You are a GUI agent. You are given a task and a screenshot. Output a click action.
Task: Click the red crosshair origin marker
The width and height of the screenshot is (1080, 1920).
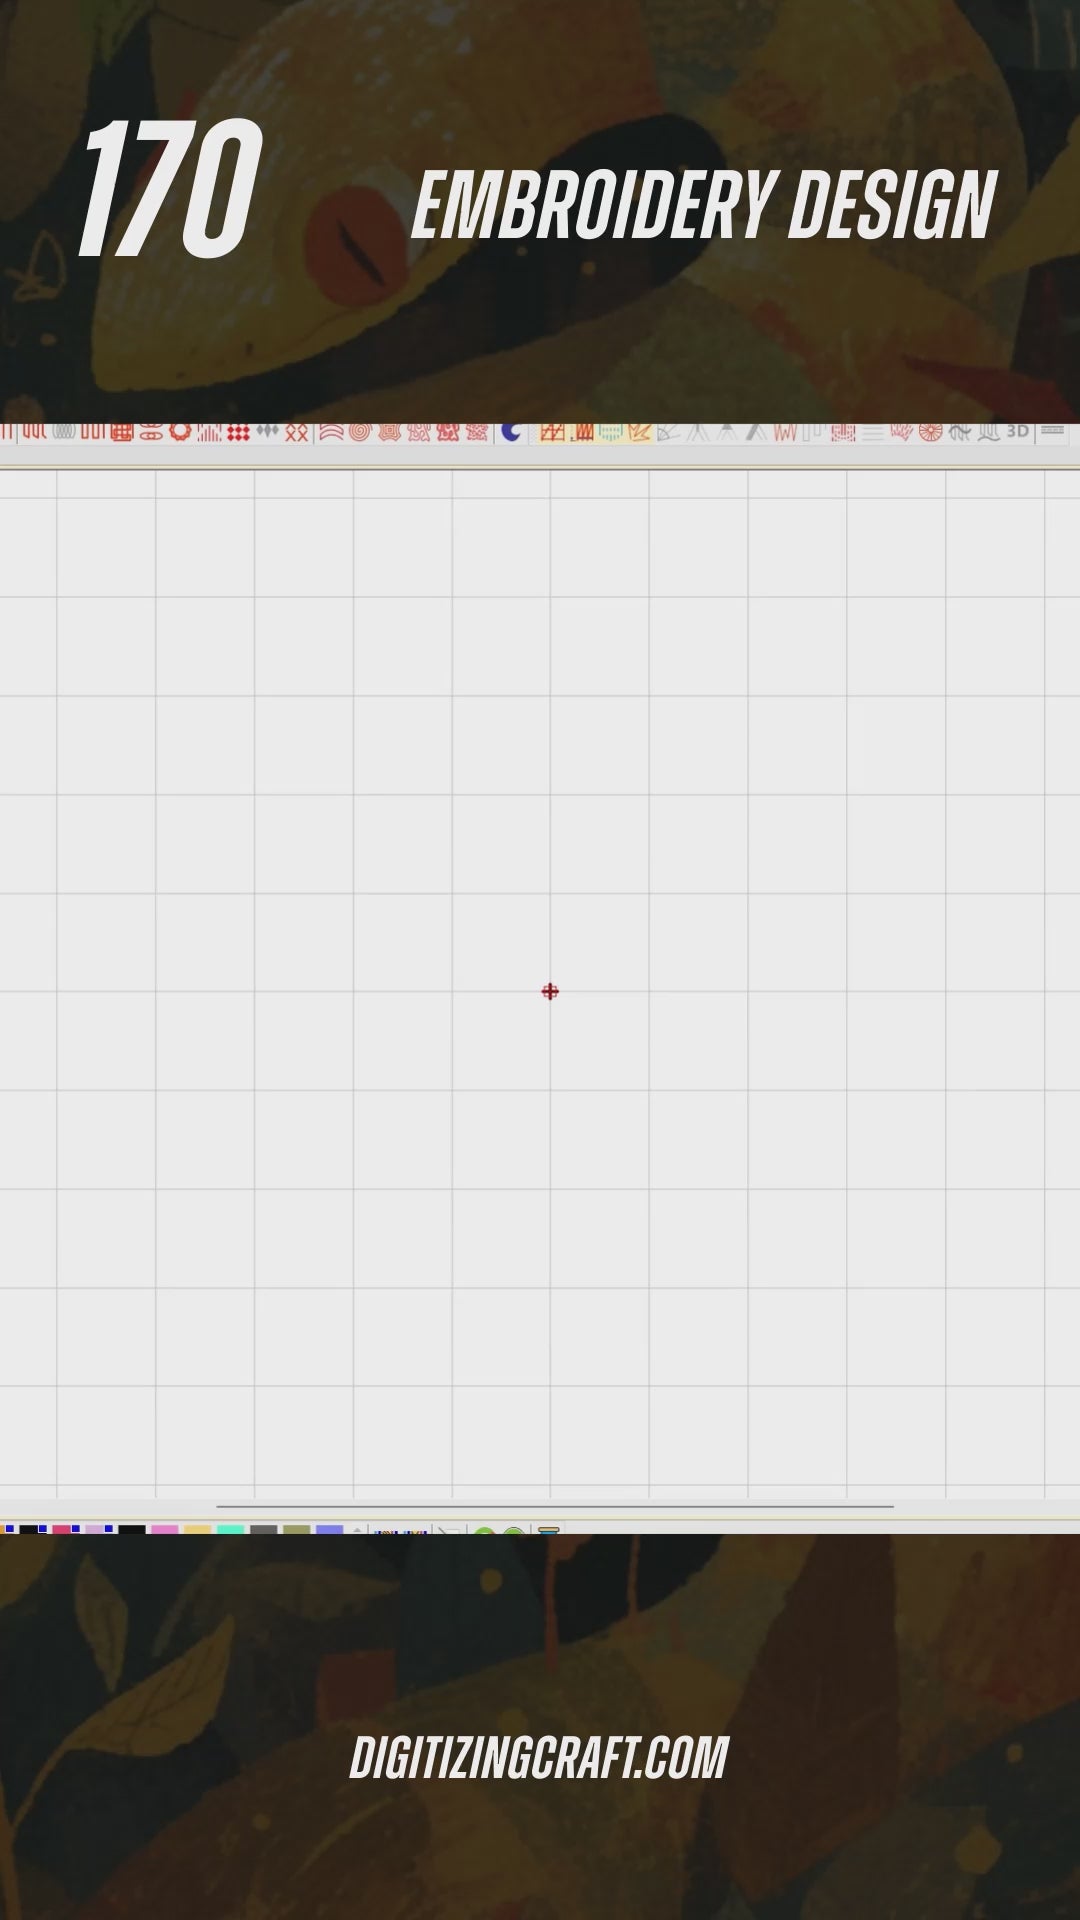tap(550, 991)
